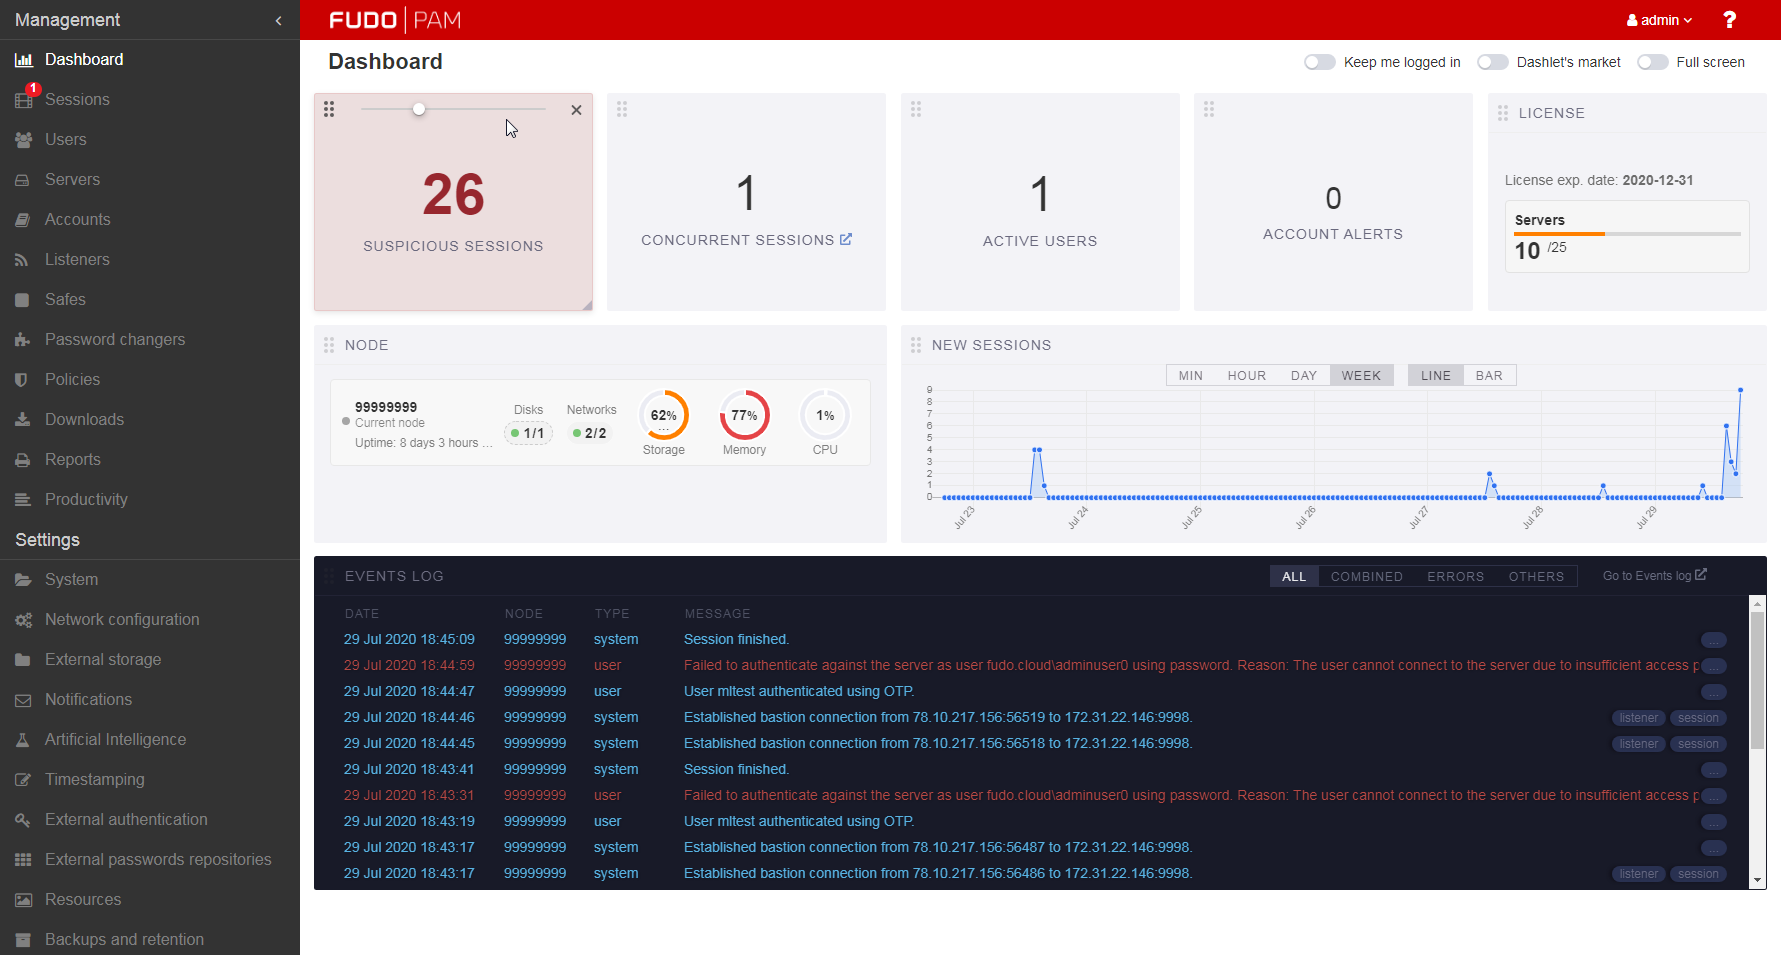Viewport: 1781px width, 955px height.
Task: Open the Resources image icon
Action: tap(23, 900)
